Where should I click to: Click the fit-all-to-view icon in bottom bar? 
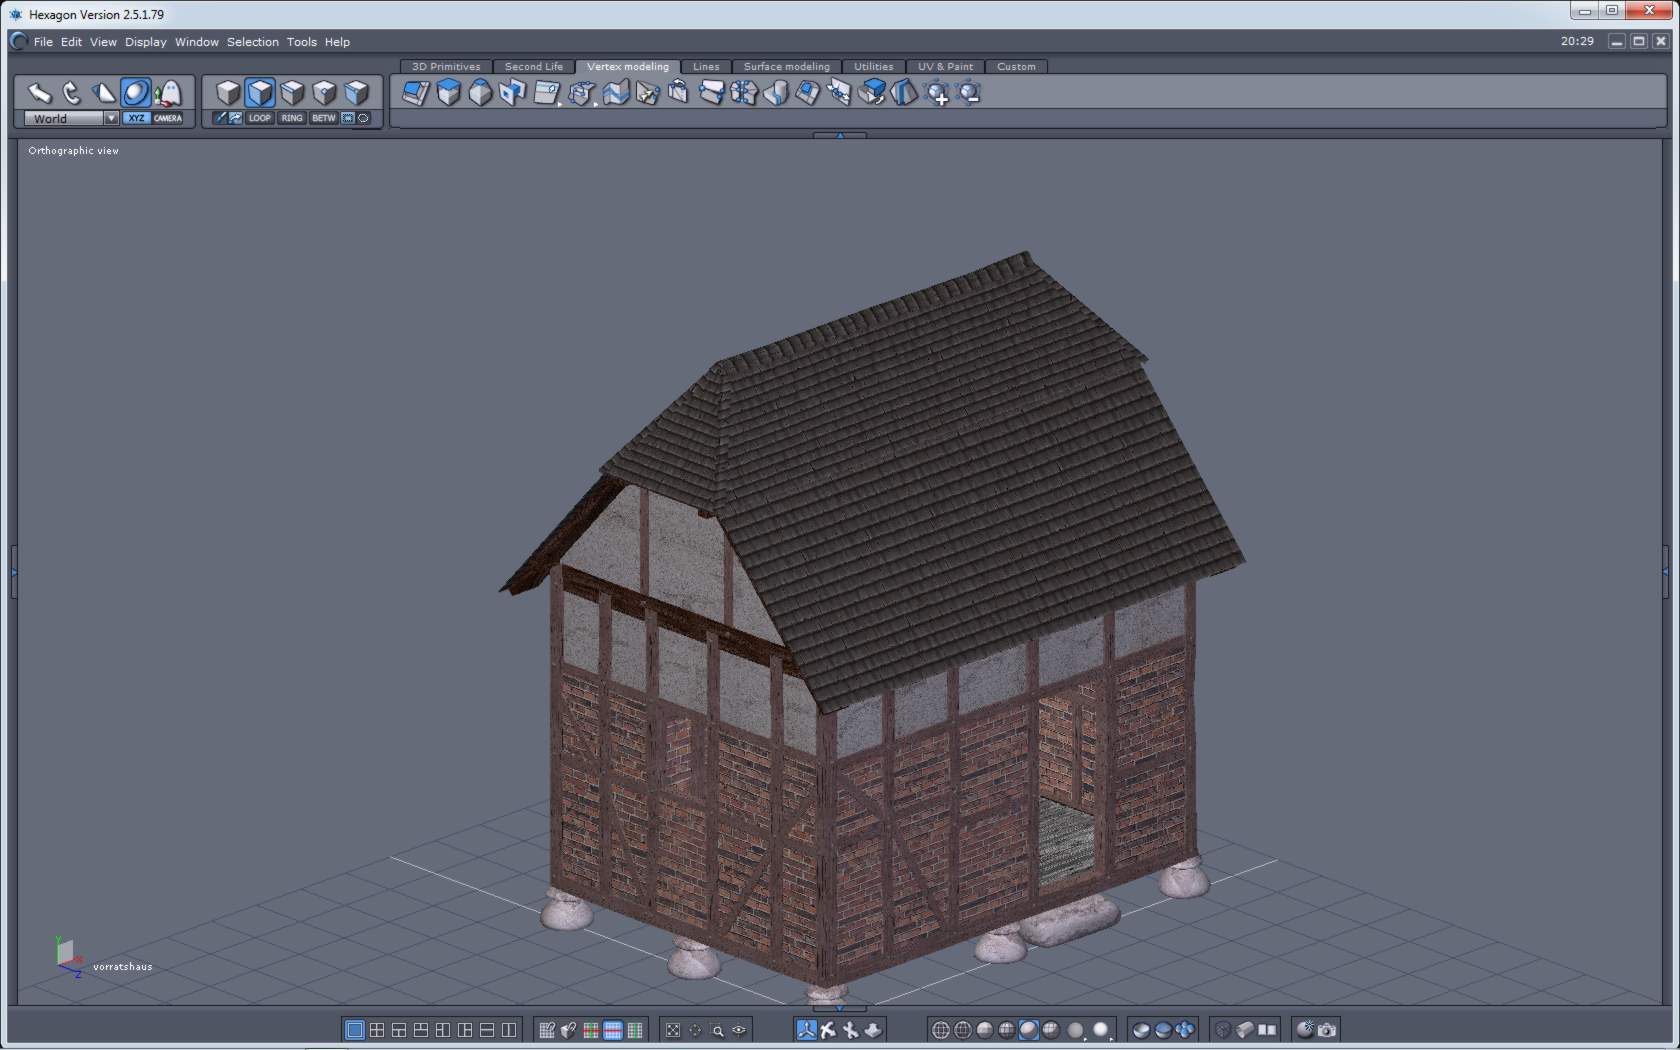[x=673, y=1030]
